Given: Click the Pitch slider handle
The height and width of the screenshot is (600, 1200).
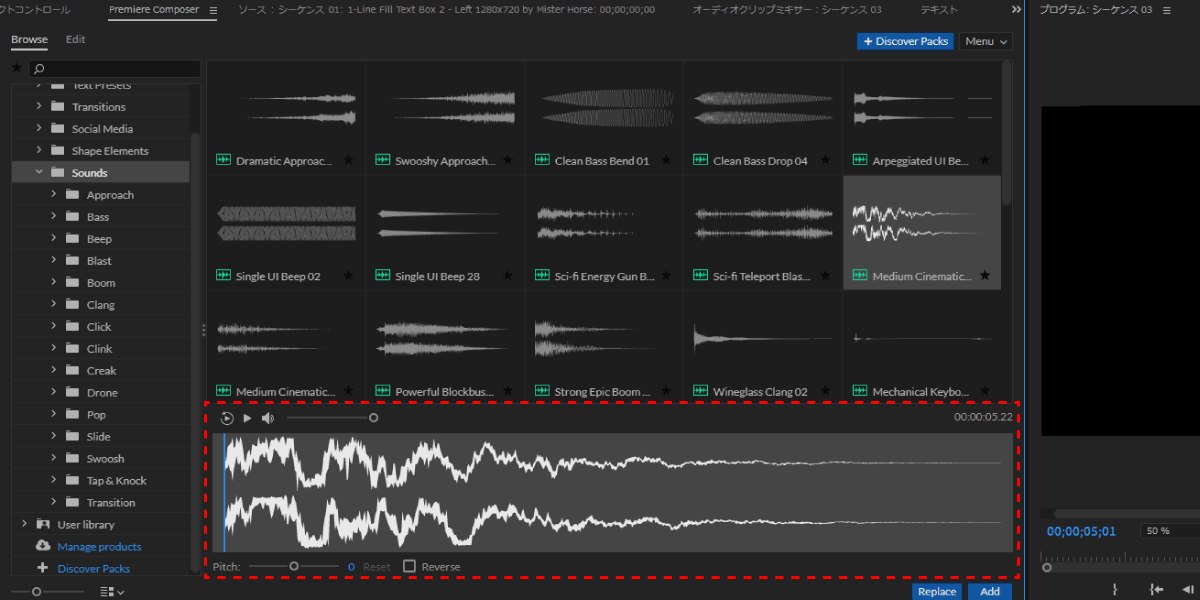Looking at the screenshot, I should 294,566.
